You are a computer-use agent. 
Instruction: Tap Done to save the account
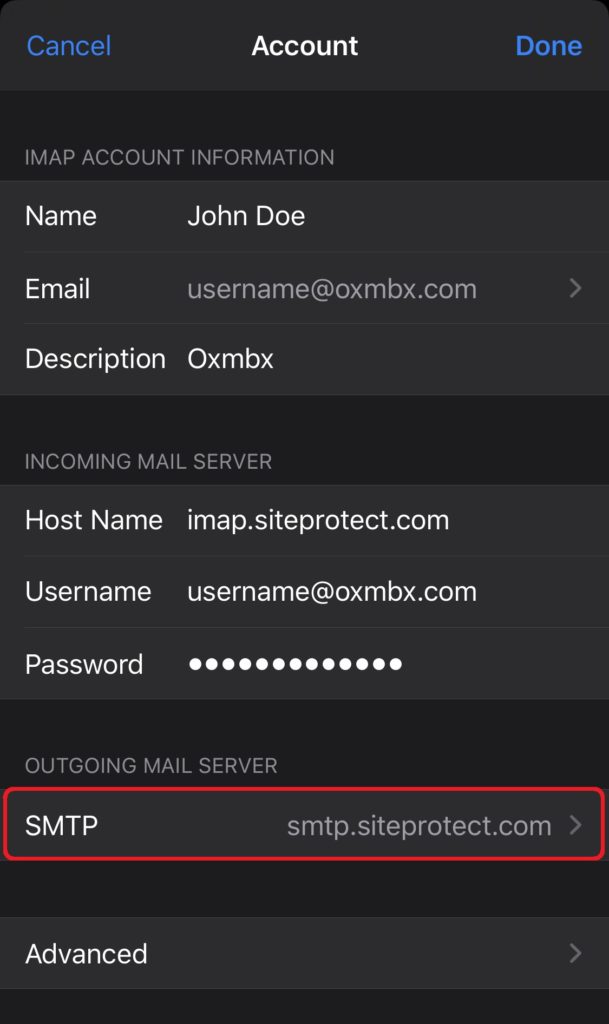click(548, 46)
